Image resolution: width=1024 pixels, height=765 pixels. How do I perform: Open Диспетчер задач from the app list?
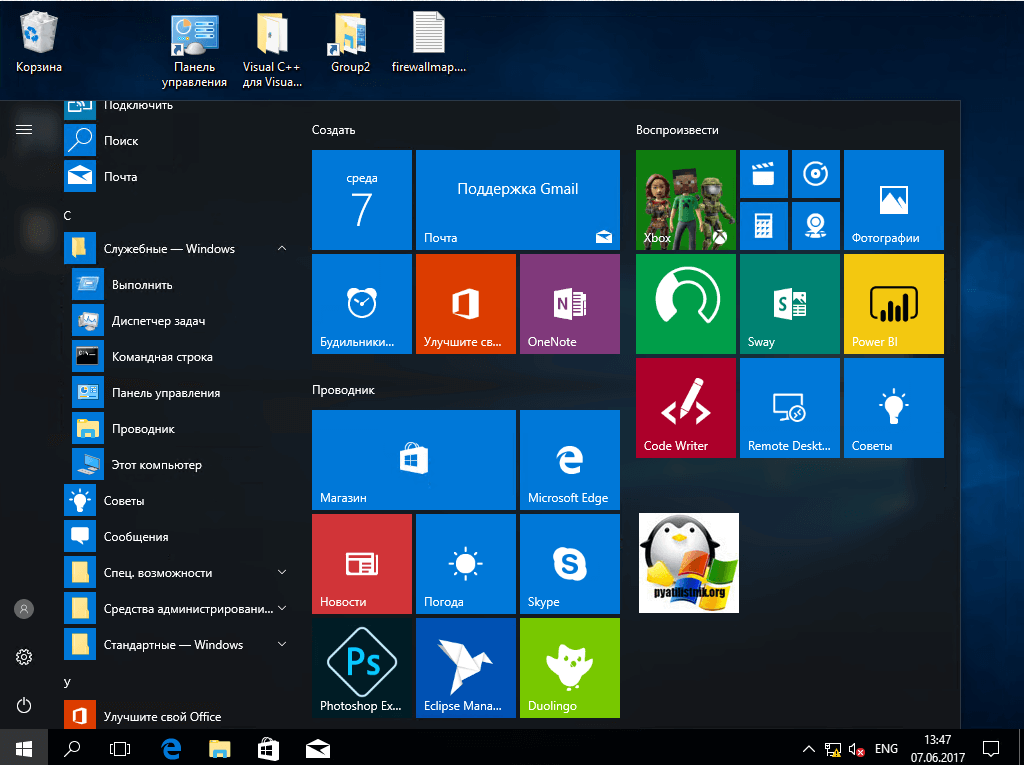point(182,320)
